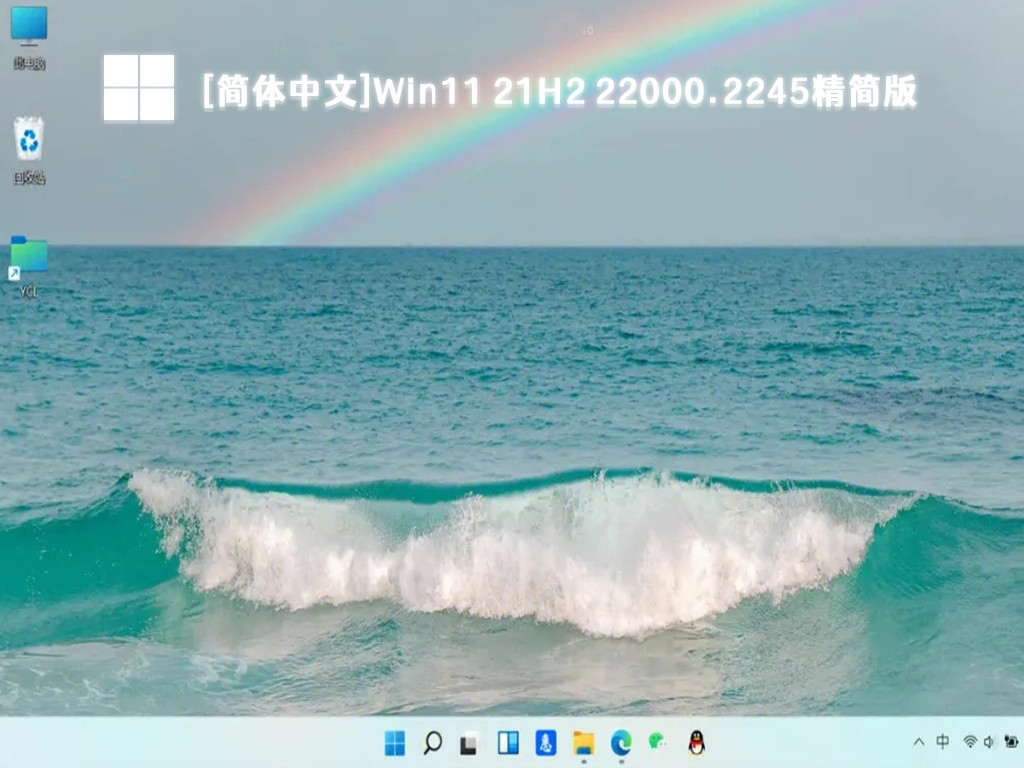The width and height of the screenshot is (1024, 768).
Task: Click the large white Windows logo
Action: pyautogui.click(x=139, y=88)
